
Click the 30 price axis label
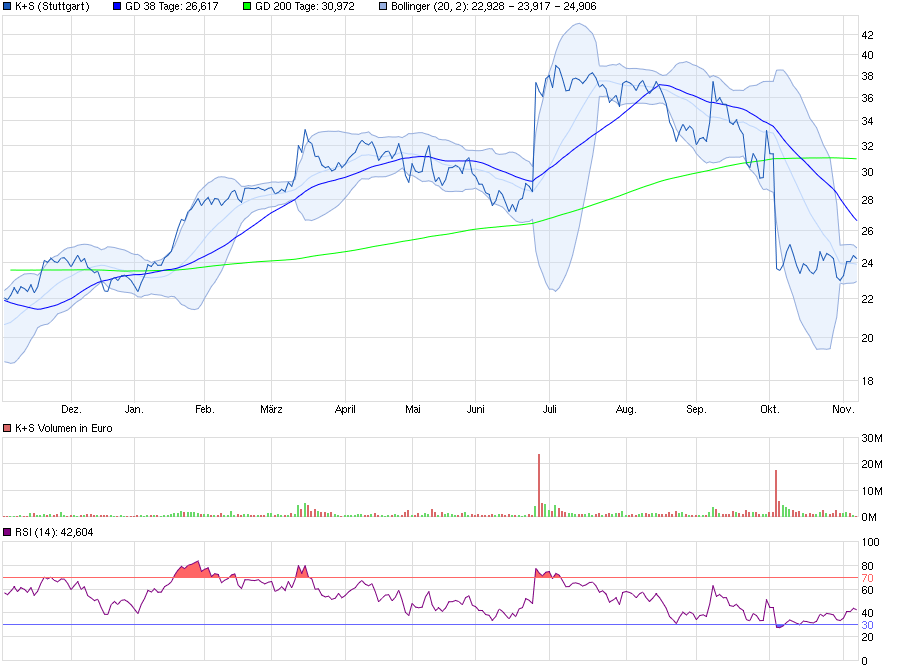[x=868, y=172]
